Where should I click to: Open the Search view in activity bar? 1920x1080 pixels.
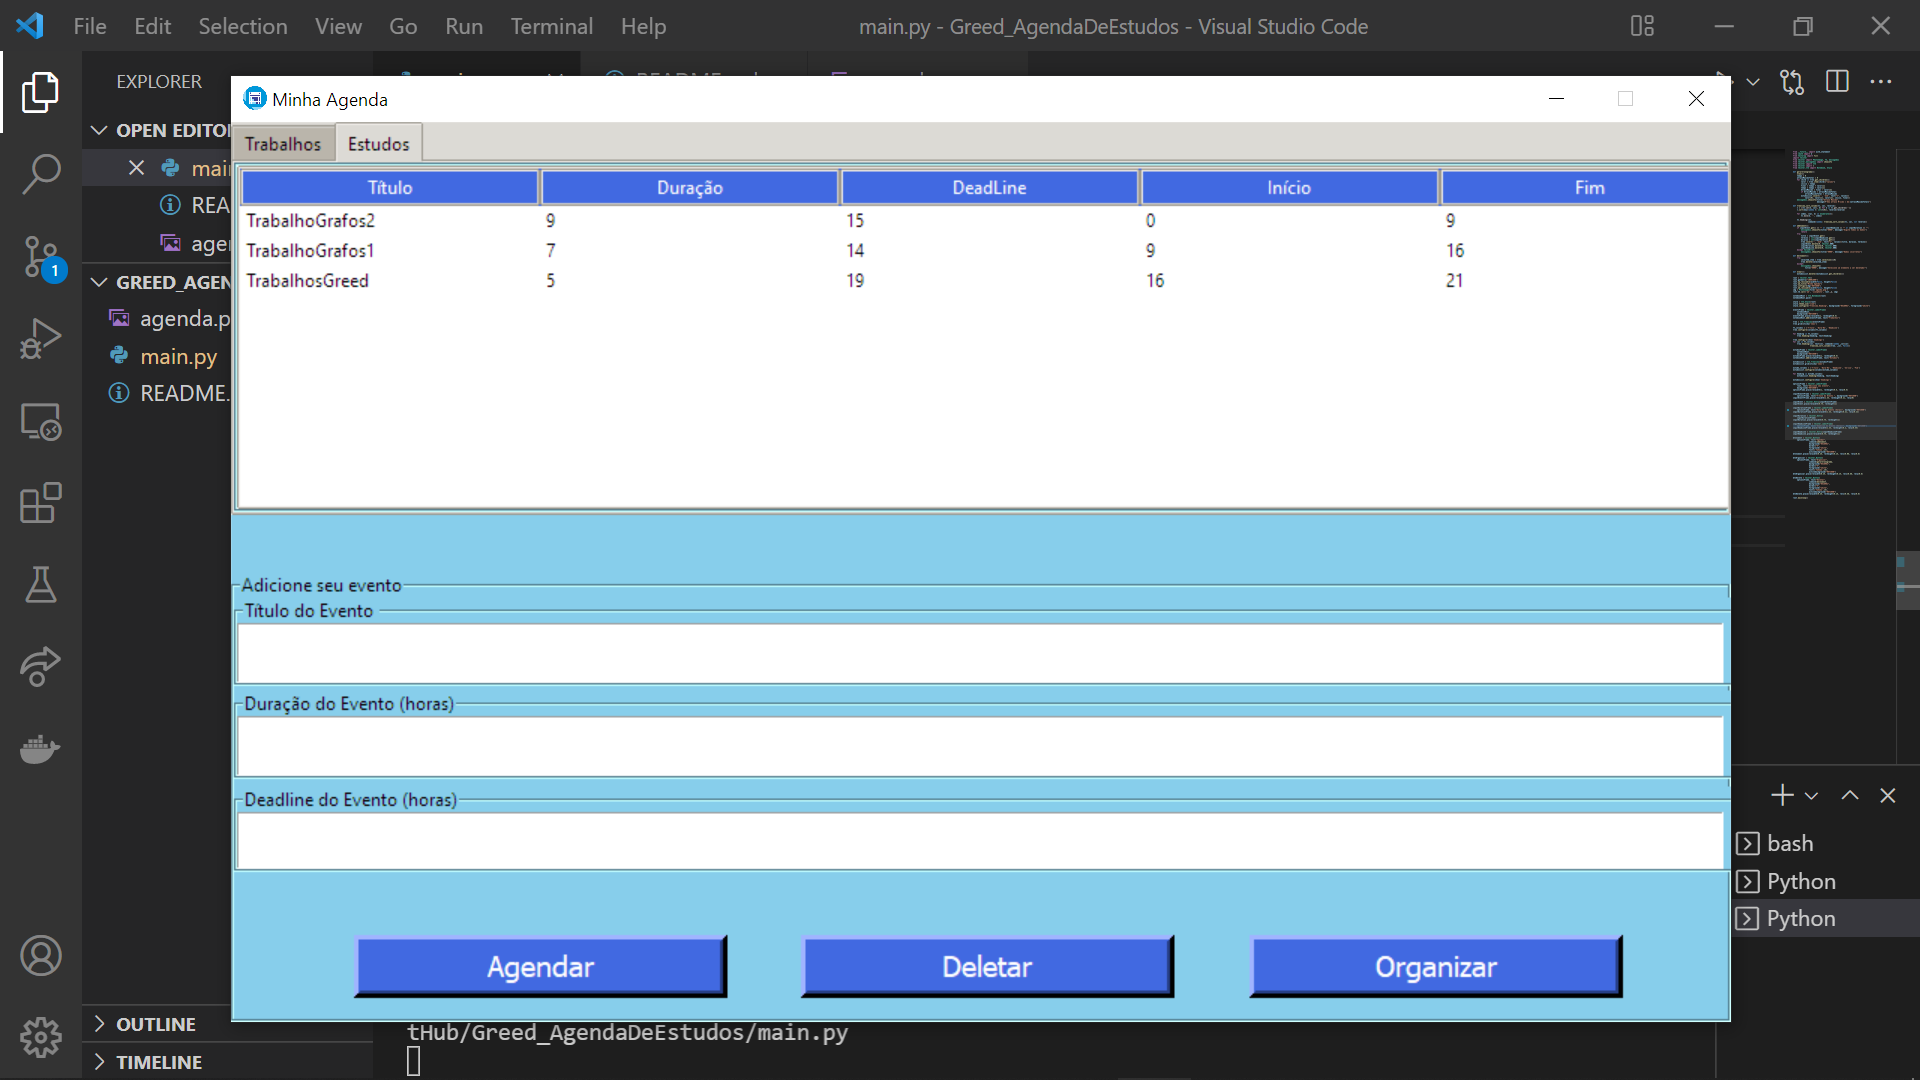pyautogui.click(x=40, y=174)
